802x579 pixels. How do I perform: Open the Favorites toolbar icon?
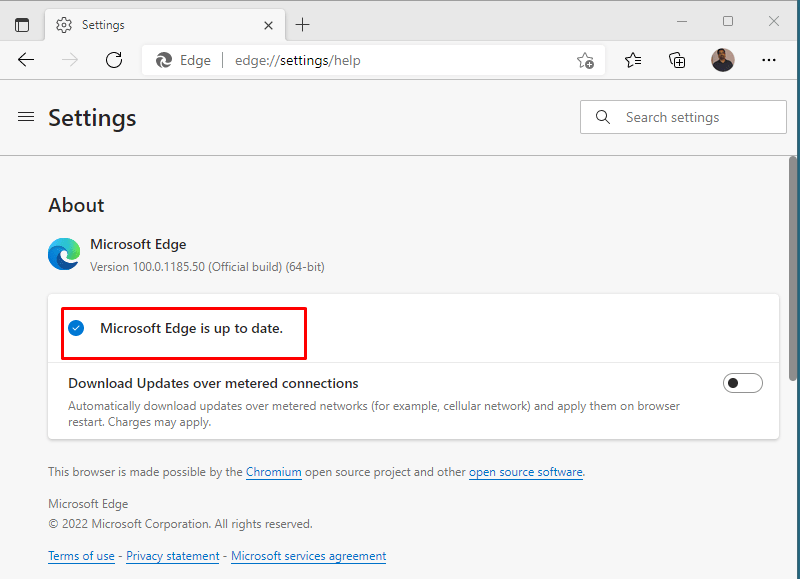[633, 60]
